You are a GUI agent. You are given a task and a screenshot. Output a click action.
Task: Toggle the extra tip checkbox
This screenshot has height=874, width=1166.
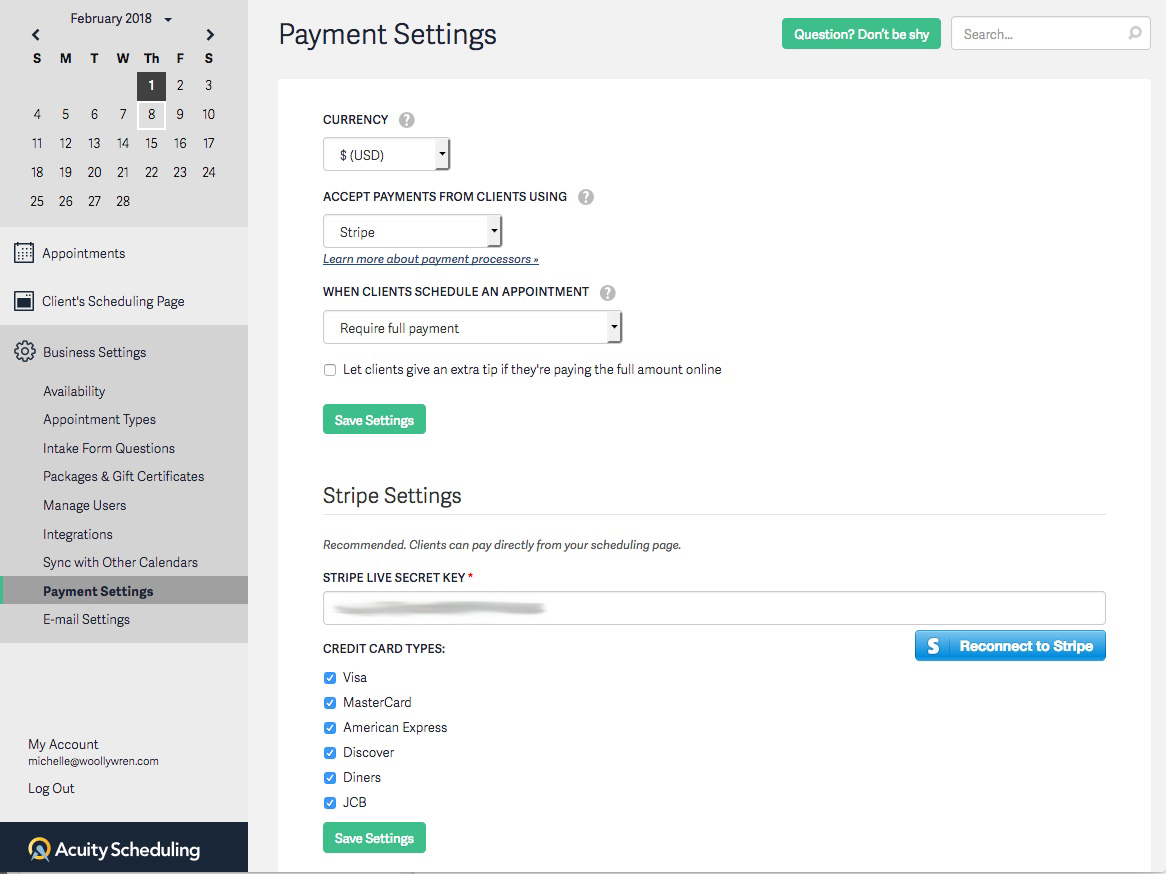coord(330,370)
